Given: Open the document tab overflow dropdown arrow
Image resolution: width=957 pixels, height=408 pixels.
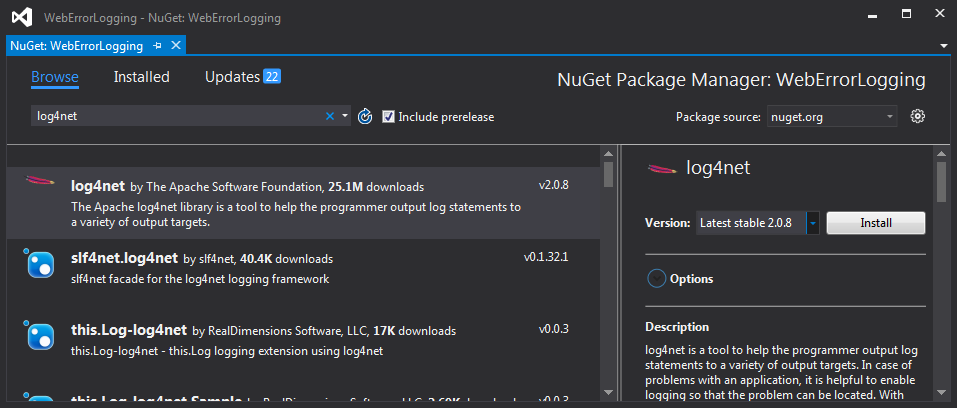Looking at the screenshot, I should (944, 46).
